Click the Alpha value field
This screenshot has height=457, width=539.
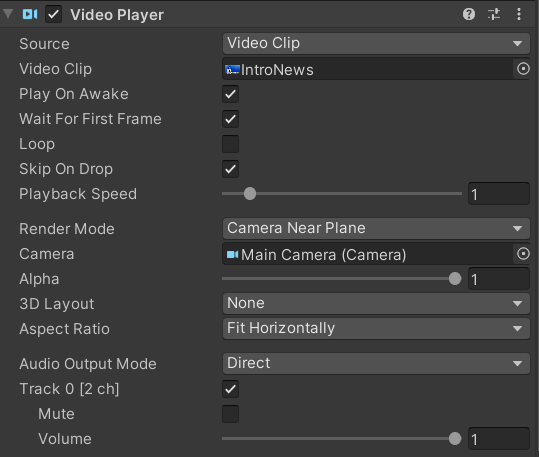[499, 279]
